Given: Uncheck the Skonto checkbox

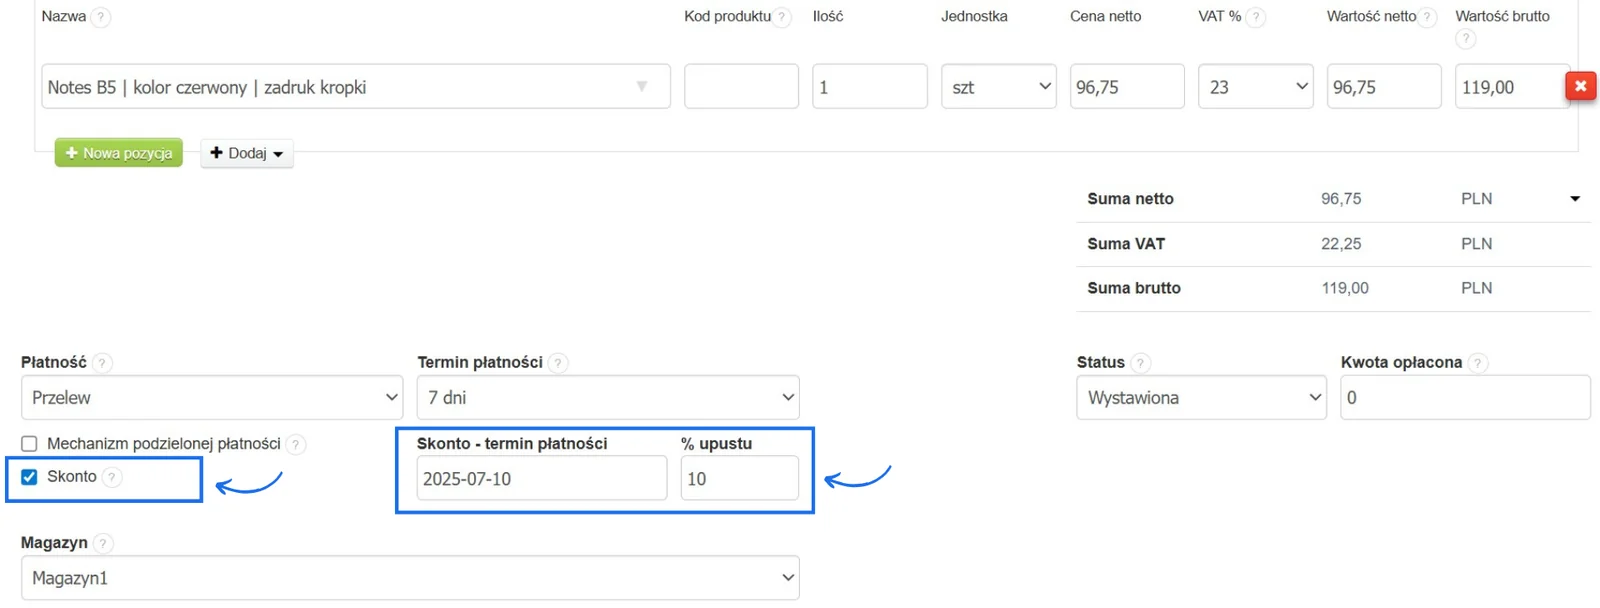Looking at the screenshot, I should (x=29, y=477).
